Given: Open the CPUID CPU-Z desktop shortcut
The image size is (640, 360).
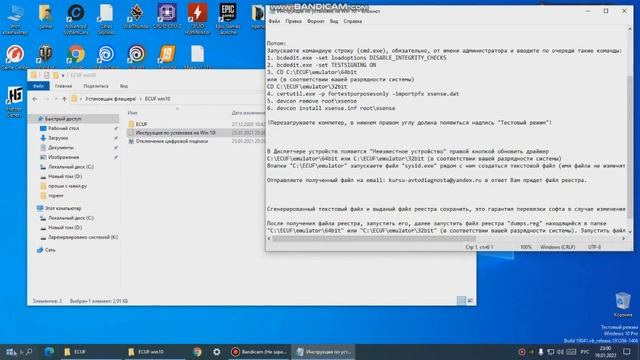Looking at the screenshot, I should click(x=167, y=17).
